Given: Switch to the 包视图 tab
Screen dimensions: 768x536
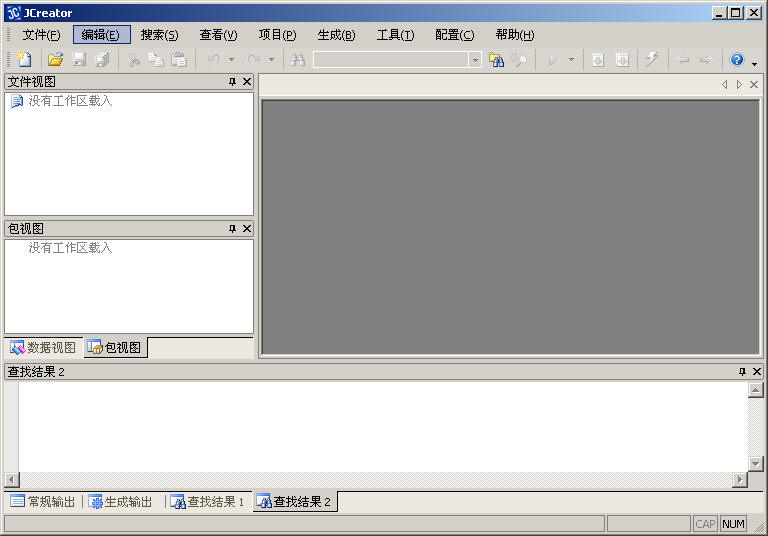Looking at the screenshot, I should (116, 347).
